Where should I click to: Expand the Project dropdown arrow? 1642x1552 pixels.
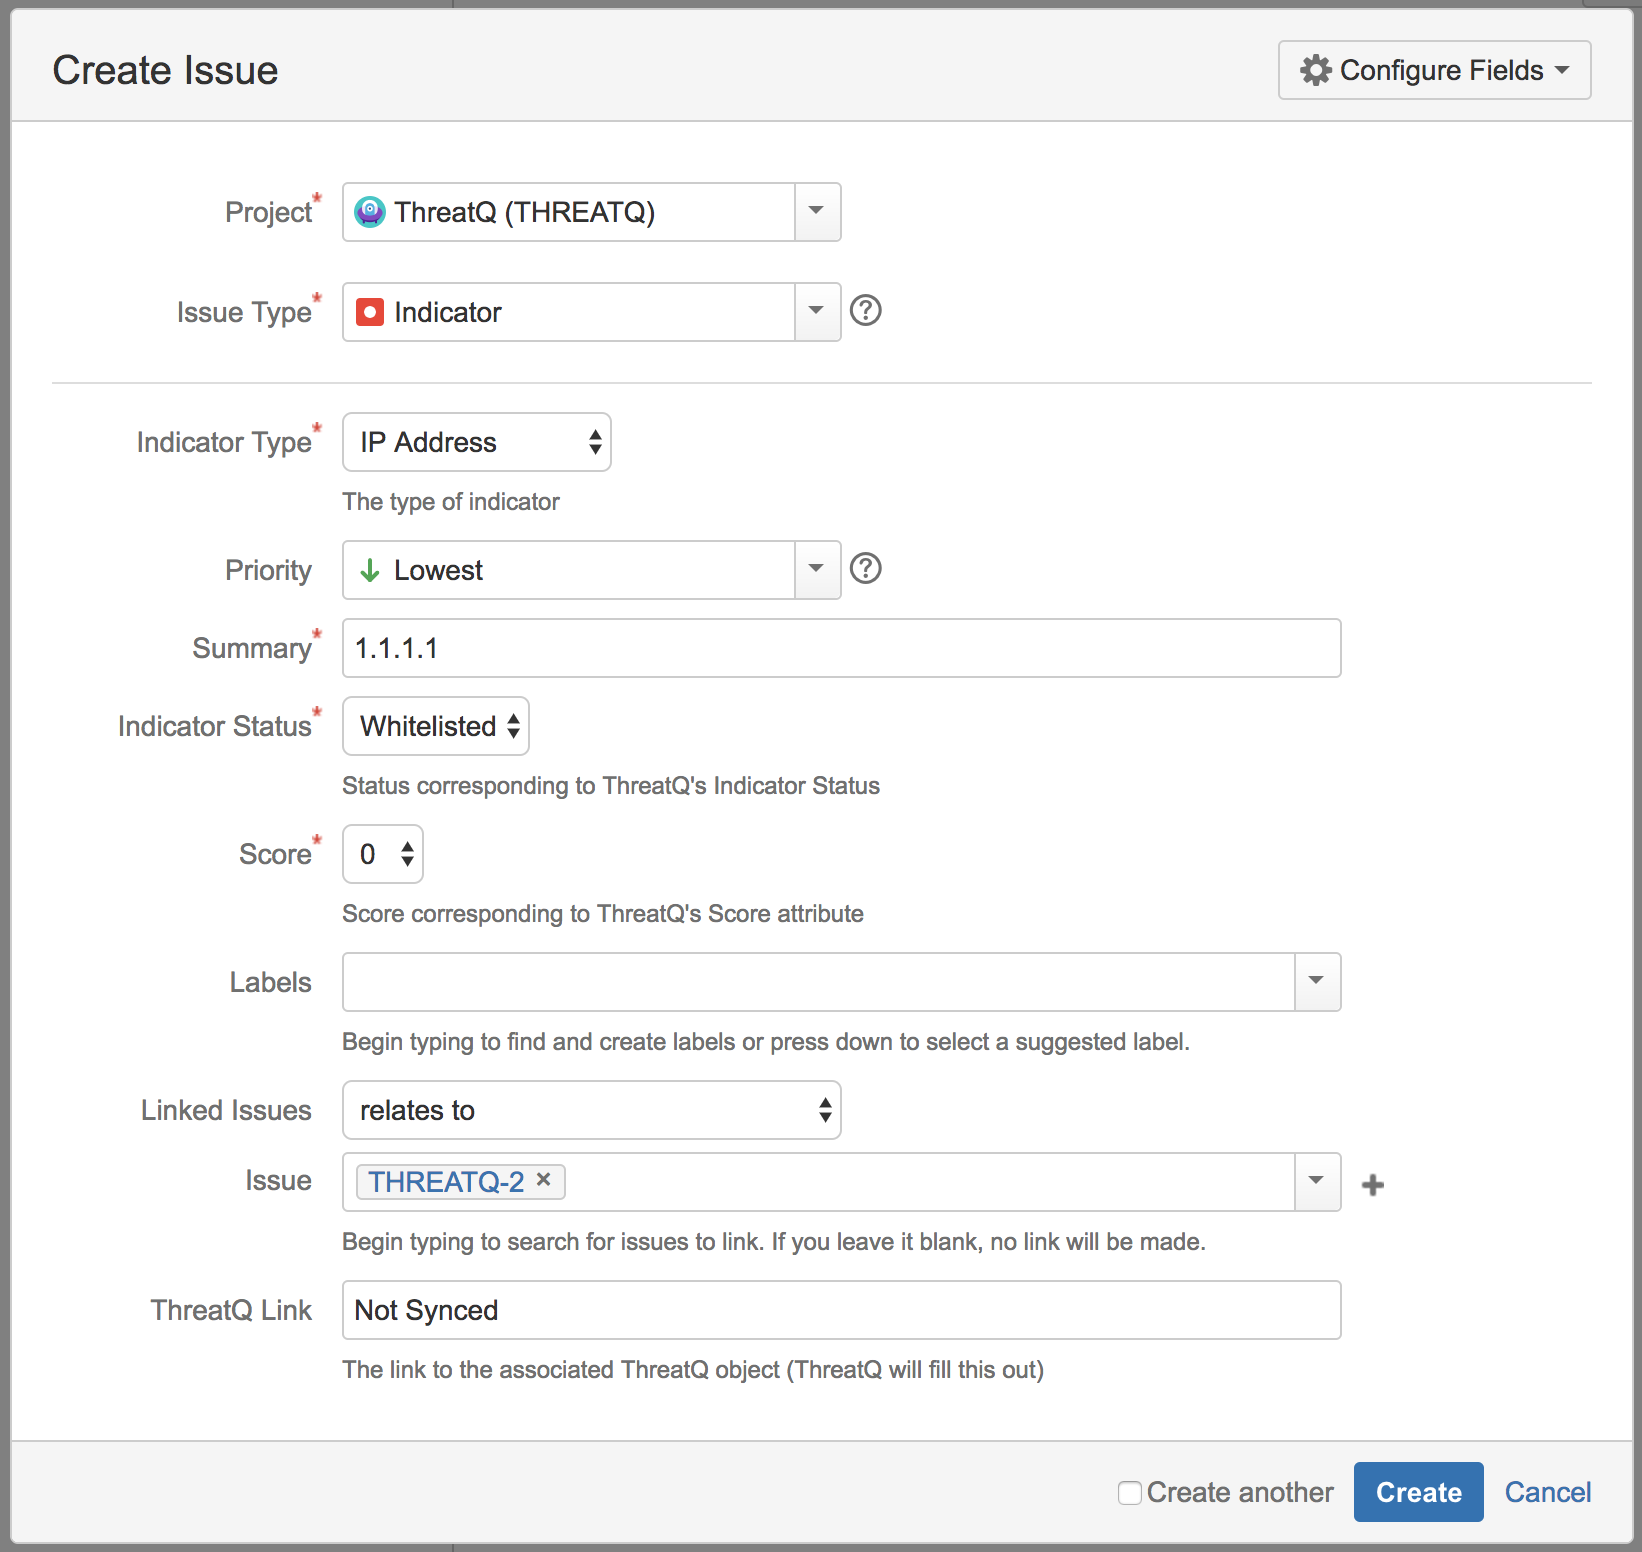click(x=817, y=212)
